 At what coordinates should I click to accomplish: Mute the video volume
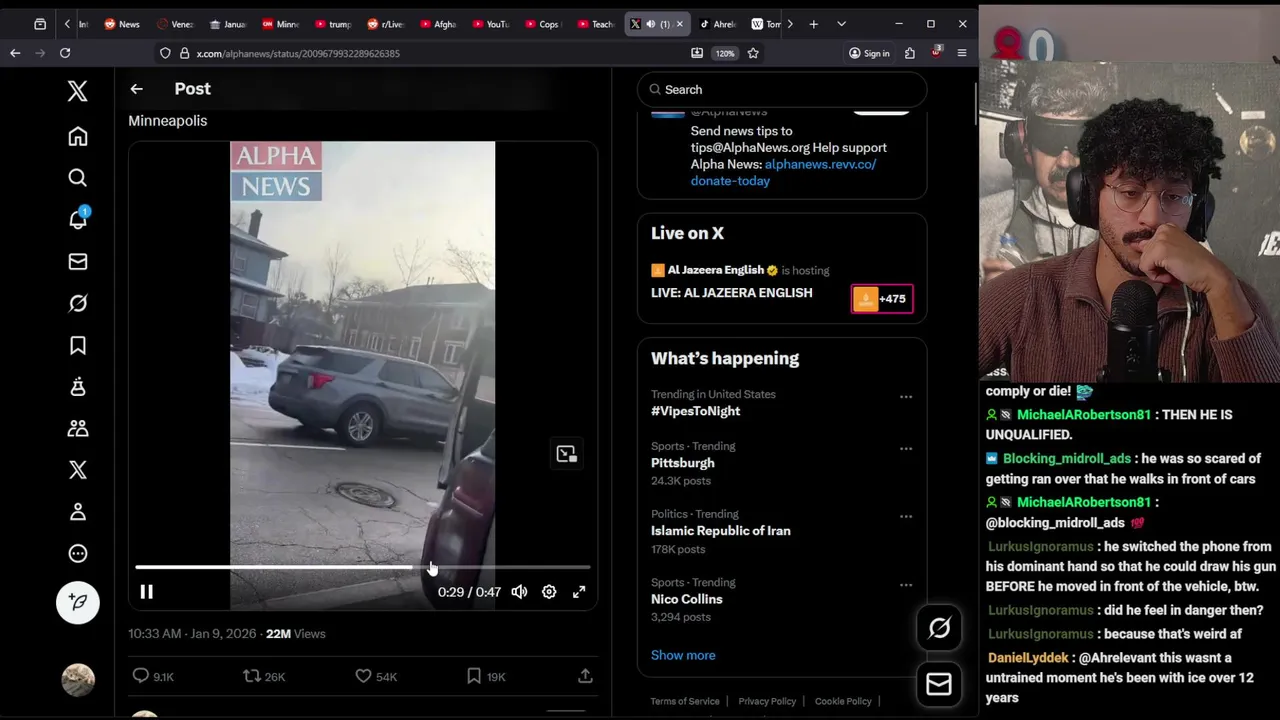[x=519, y=592]
